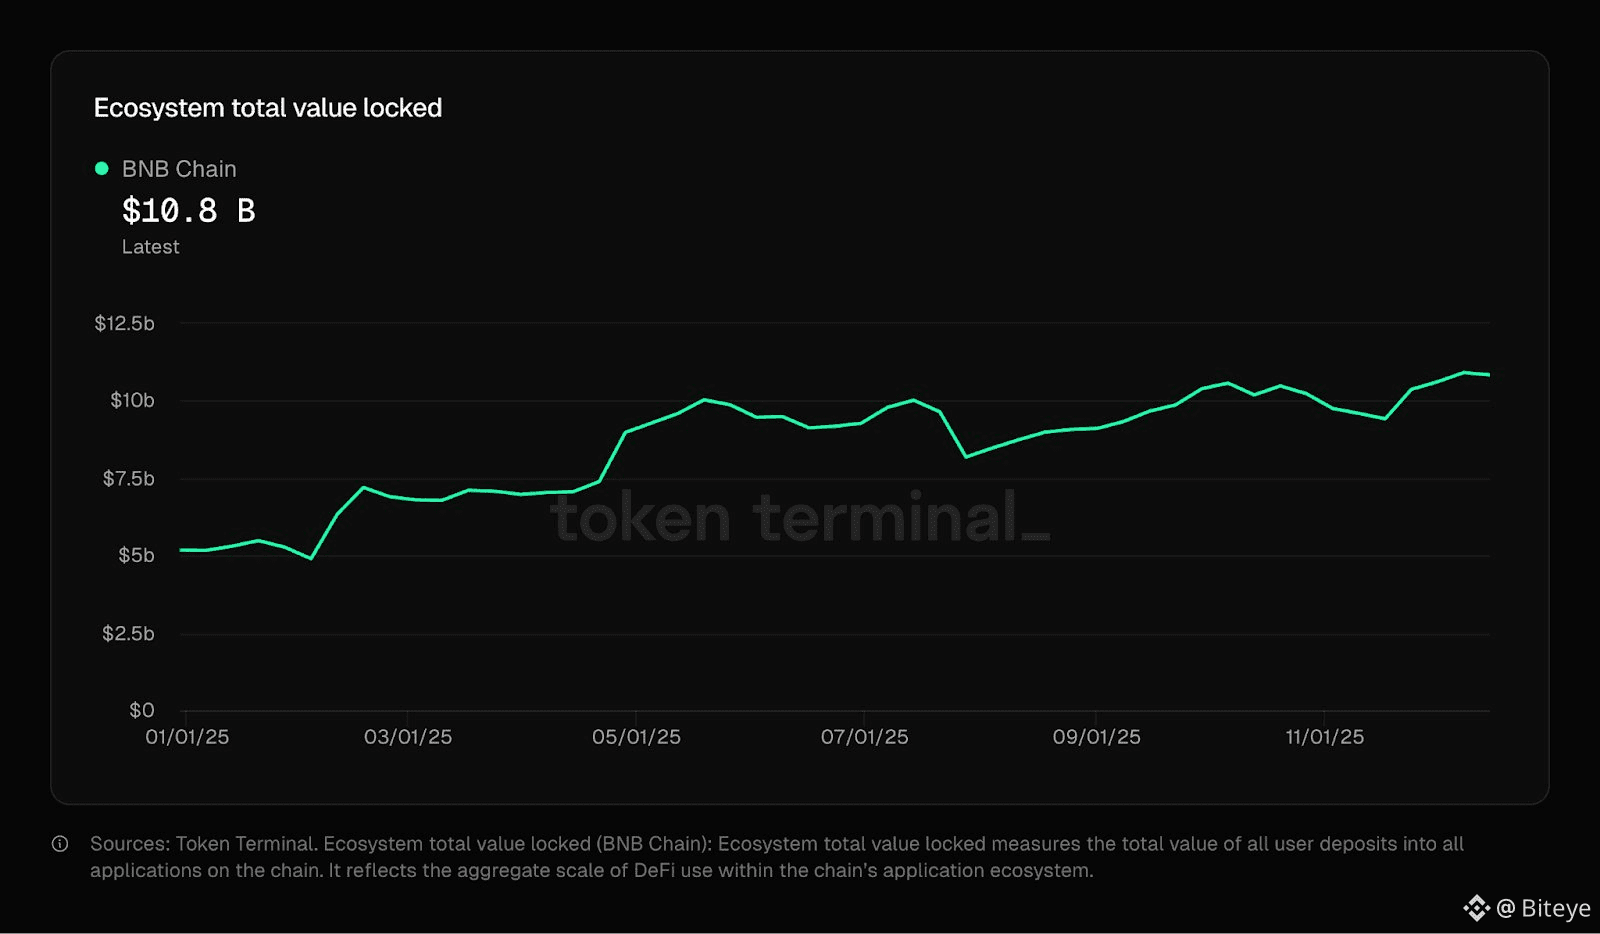Select the 11/01/25 x-axis date label
This screenshot has height=934, width=1600.
point(1324,737)
